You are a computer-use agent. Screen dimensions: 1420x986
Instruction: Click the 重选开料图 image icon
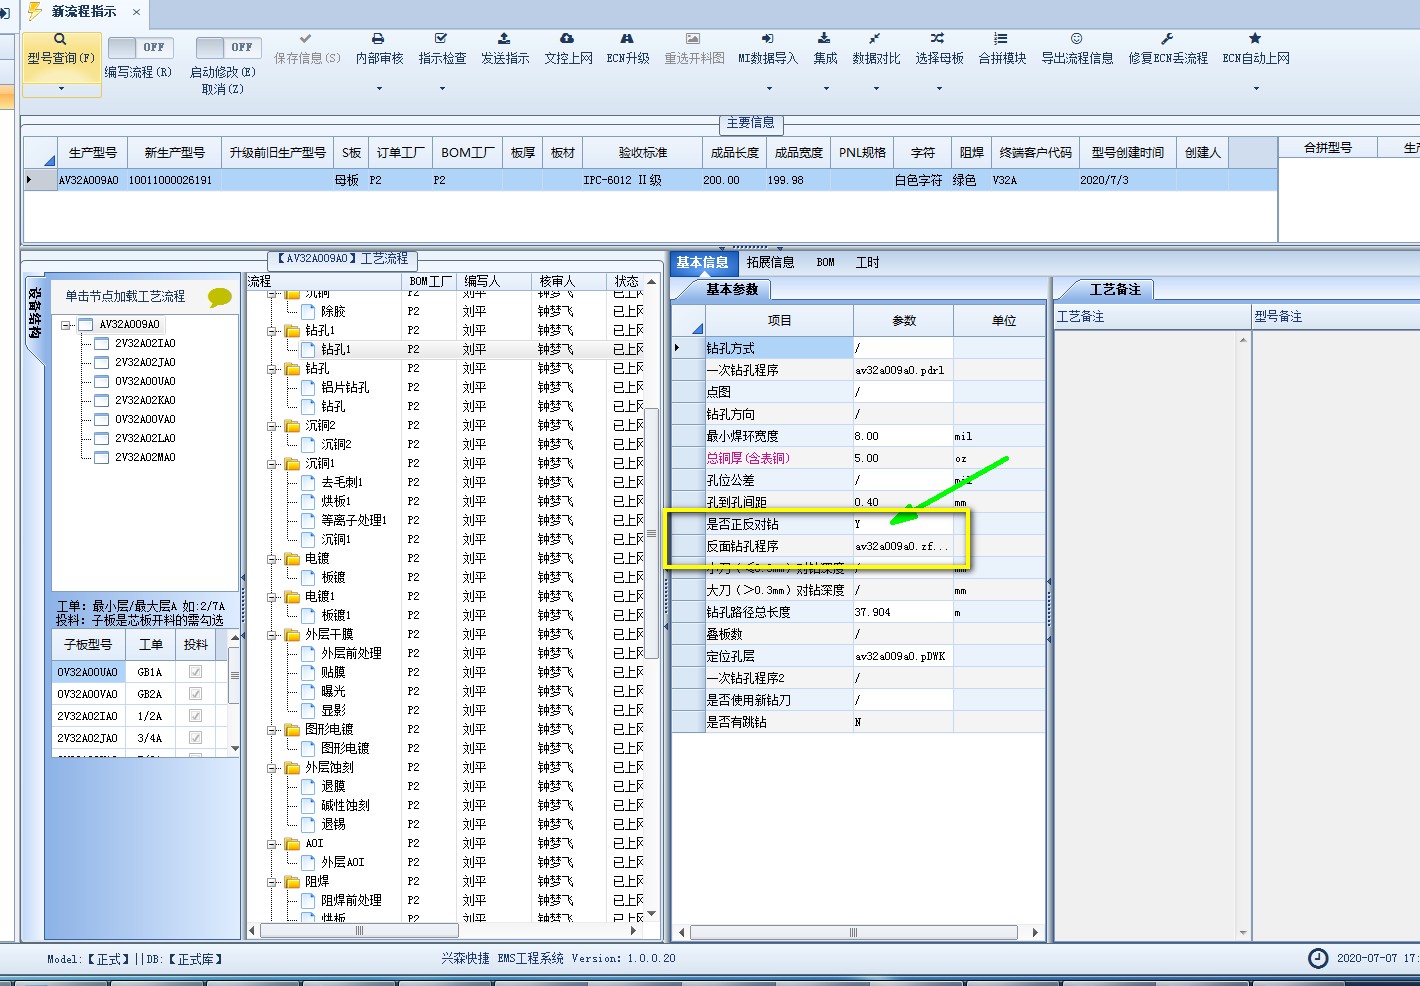click(693, 39)
